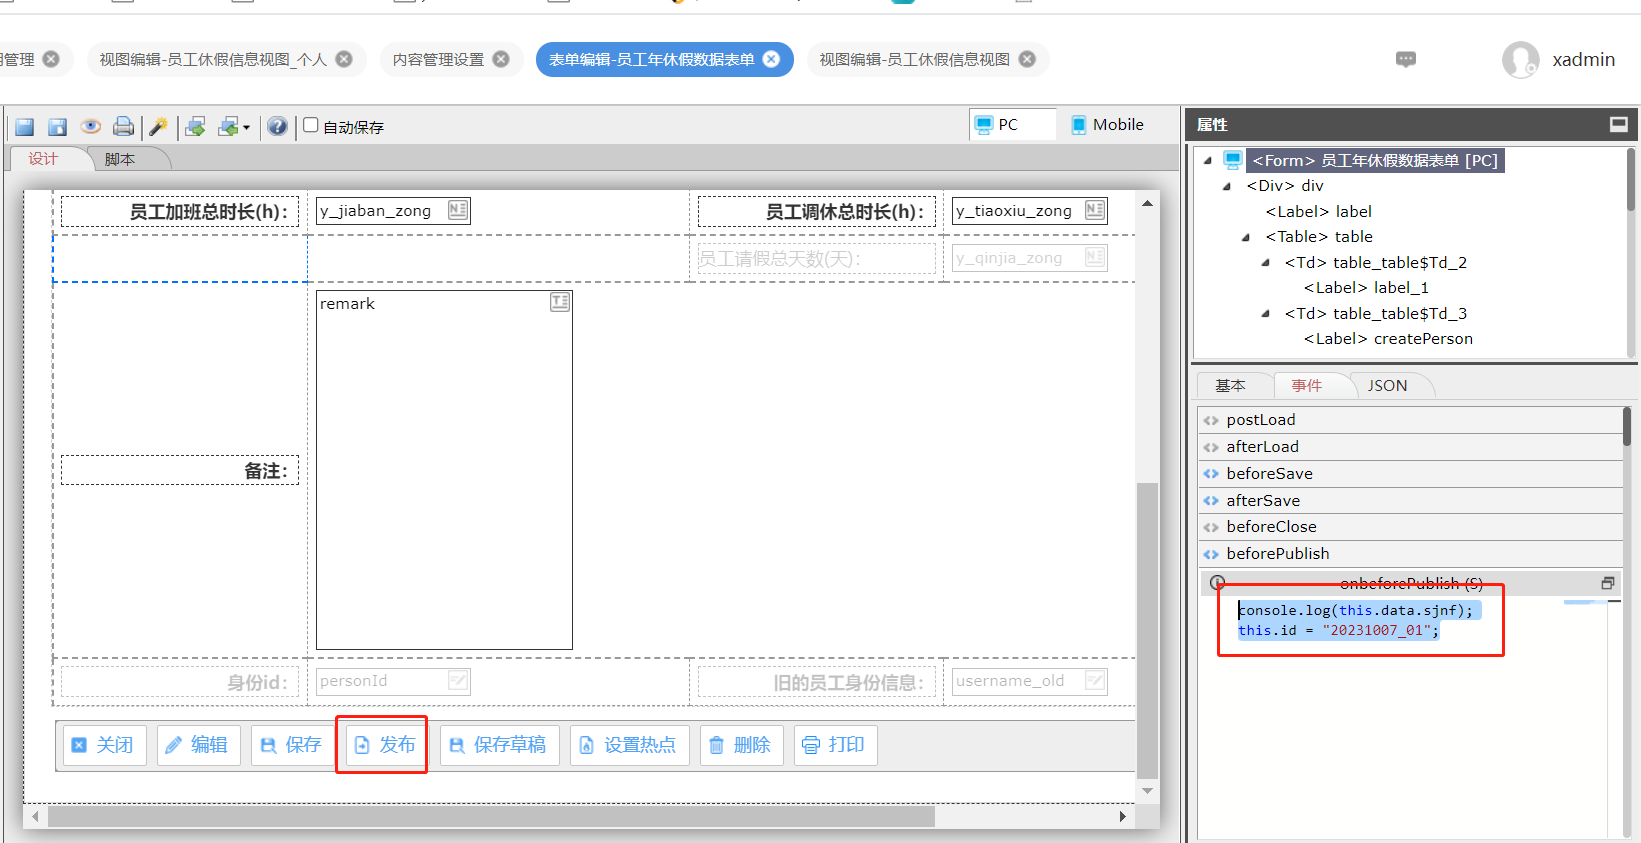Viewport: 1641px width, 843px height.
Task: Switch to PC layout mode
Action: (1012, 124)
